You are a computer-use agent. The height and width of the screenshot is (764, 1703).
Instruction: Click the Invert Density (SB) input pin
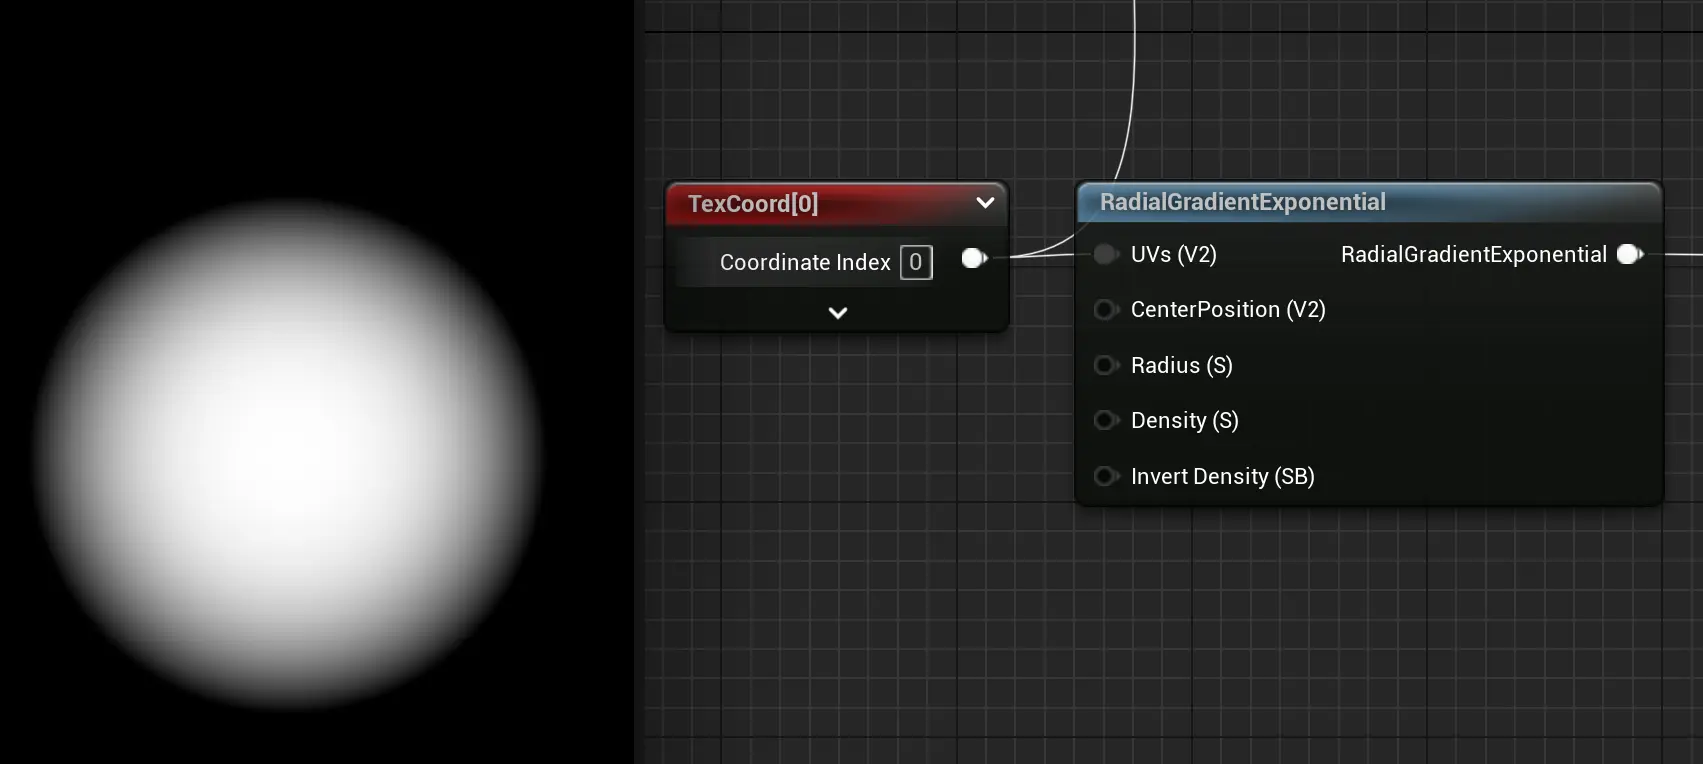coord(1105,476)
